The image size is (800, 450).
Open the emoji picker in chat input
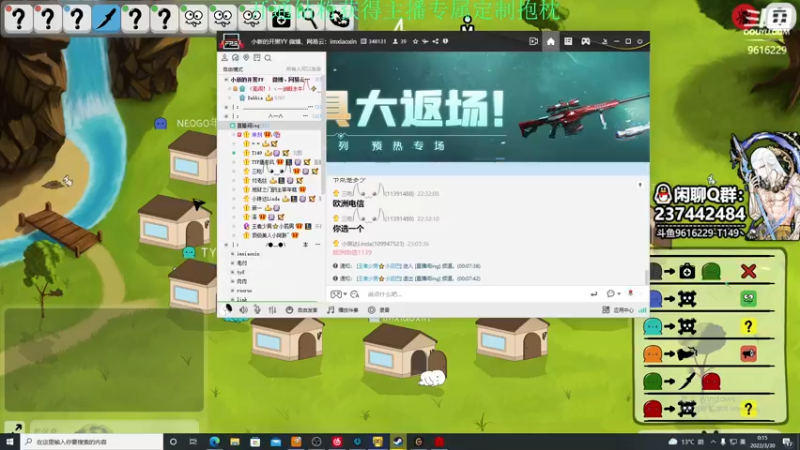(355, 294)
